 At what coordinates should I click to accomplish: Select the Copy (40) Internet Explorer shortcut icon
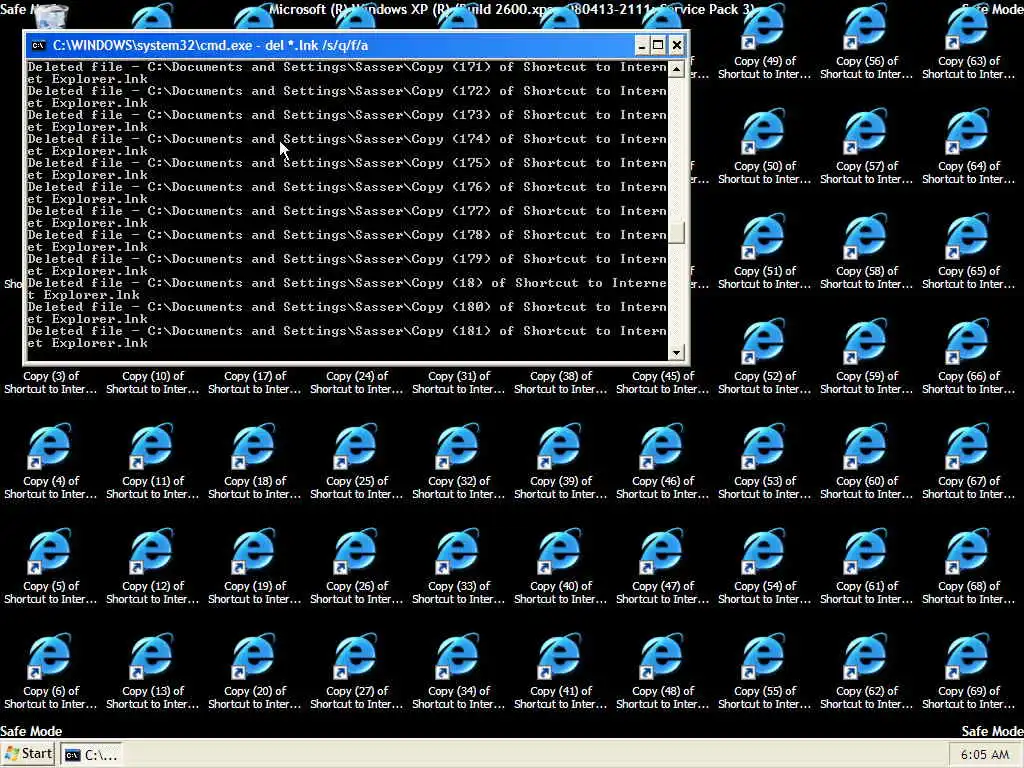point(560,552)
